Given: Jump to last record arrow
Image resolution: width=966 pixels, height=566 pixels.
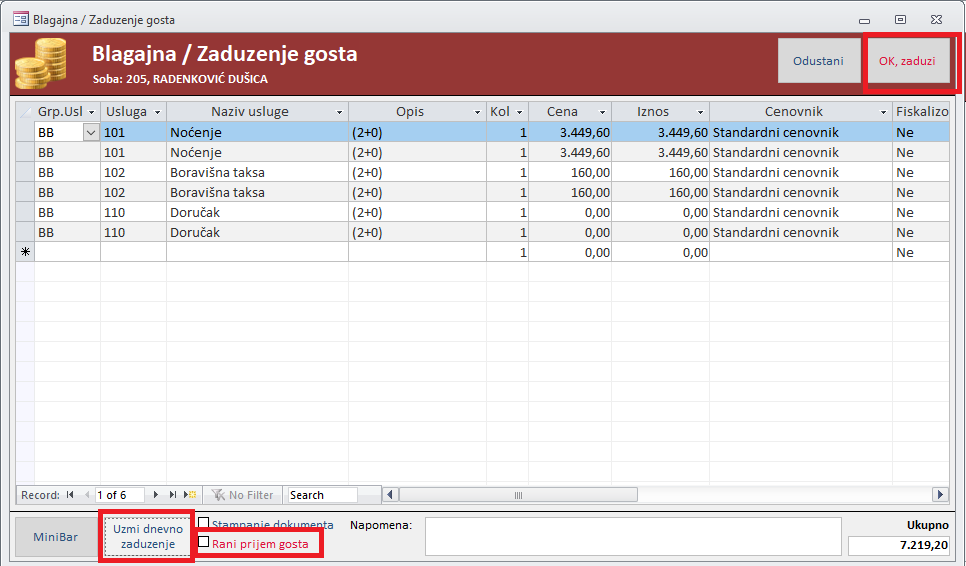Looking at the screenshot, I should pos(173,495).
